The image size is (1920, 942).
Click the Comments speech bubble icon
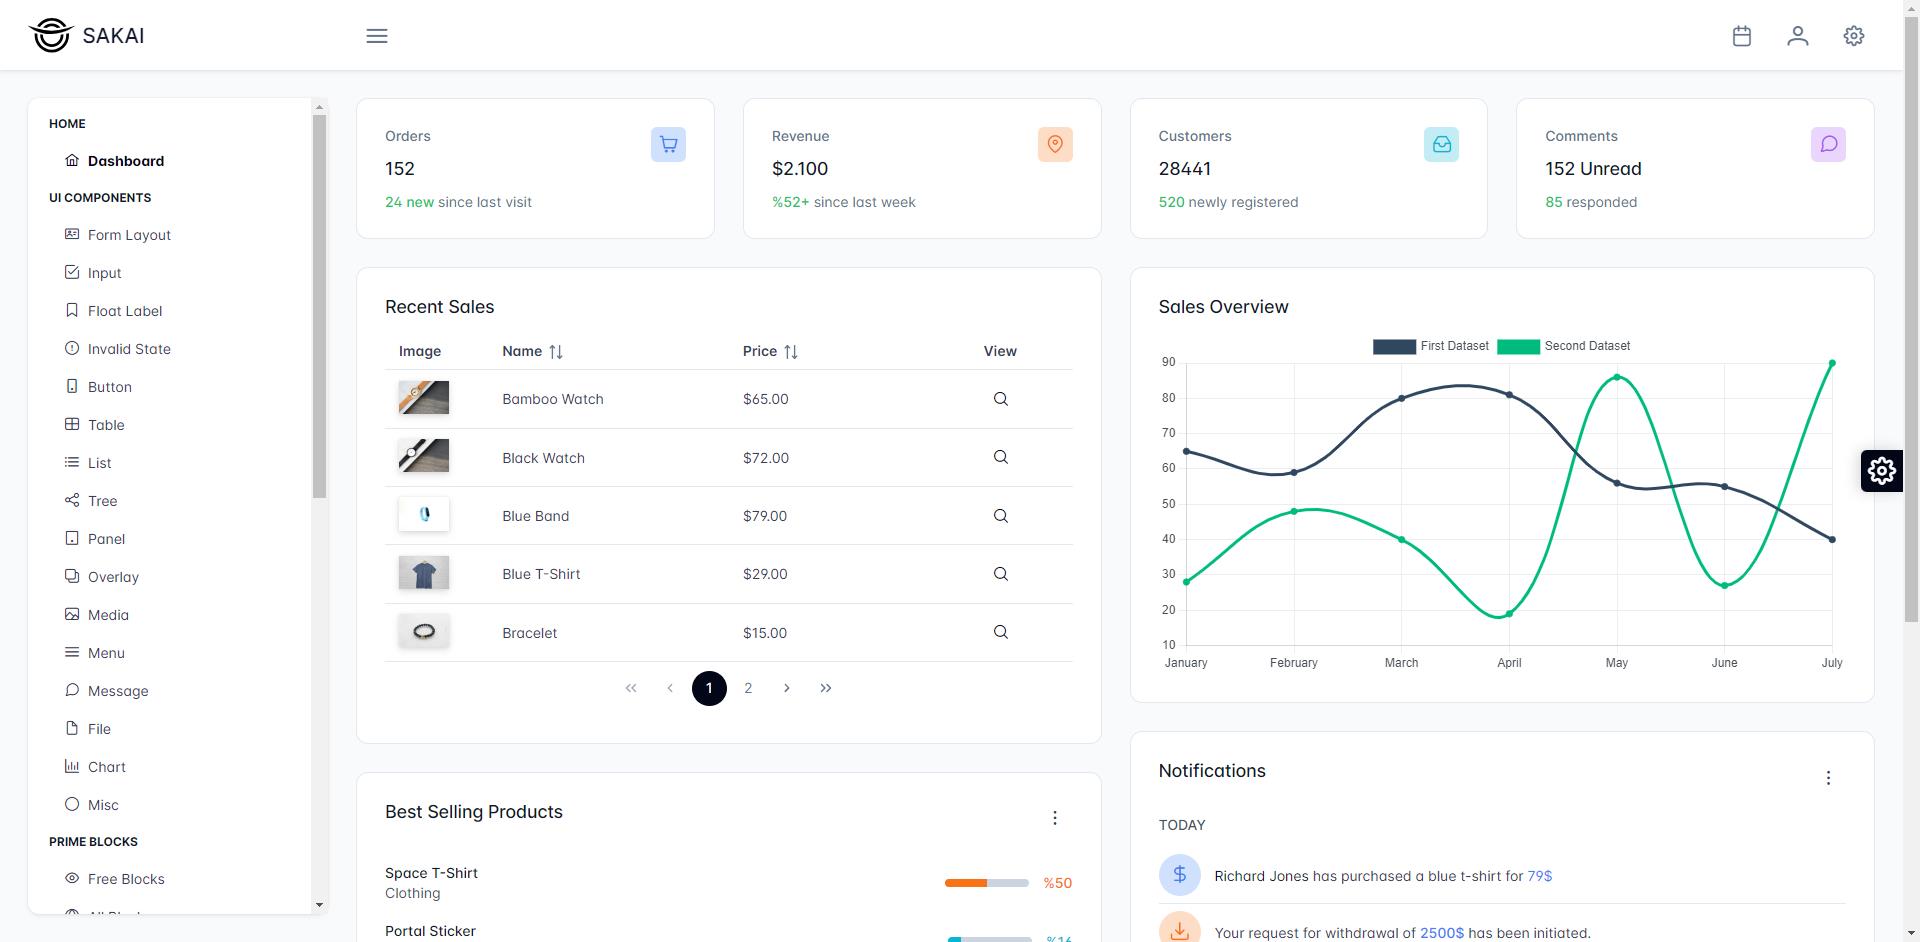click(1828, 144)
